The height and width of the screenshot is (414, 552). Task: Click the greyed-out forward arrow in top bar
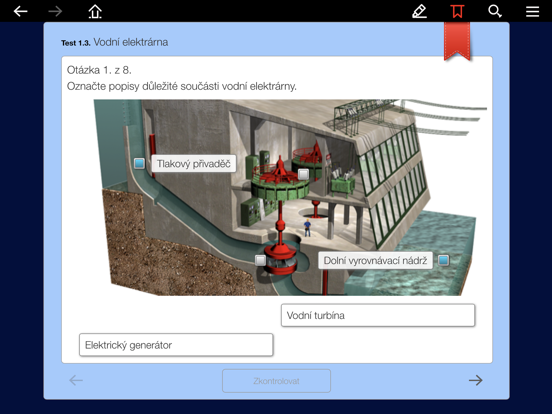coord(55,11)
